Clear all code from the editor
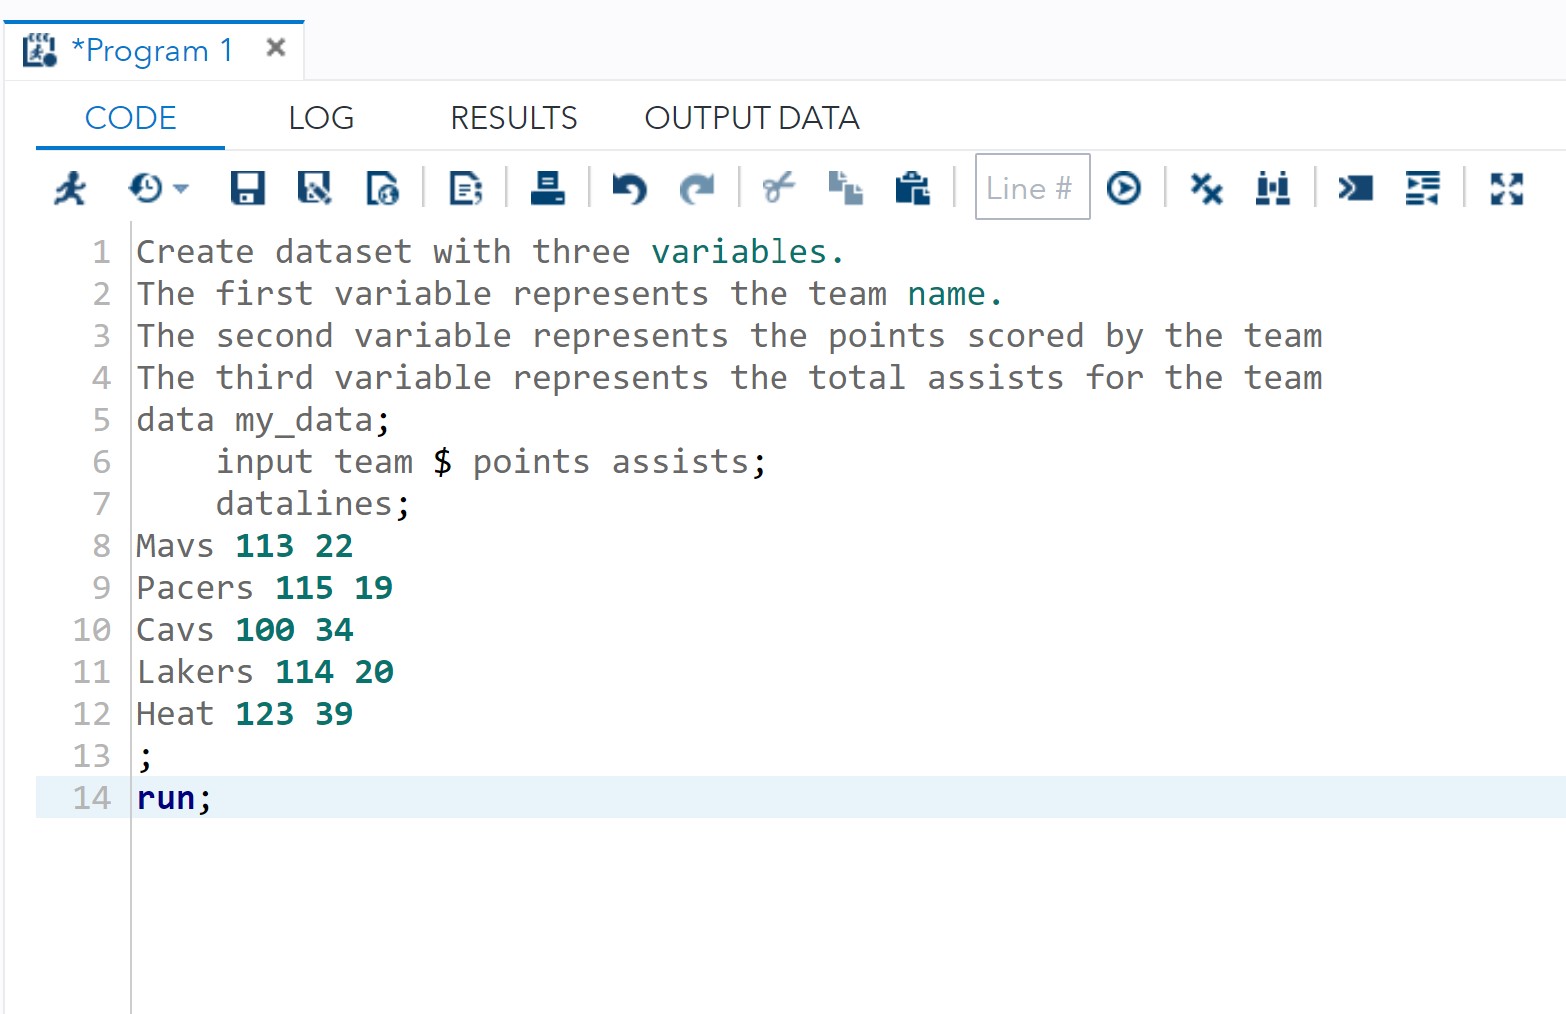Screen dimensions: 1566x1014 point(1205,187)
